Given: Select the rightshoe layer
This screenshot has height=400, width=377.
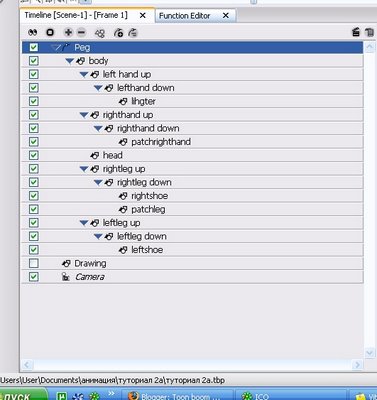Looking at the screenshot, I should pos(193,196).
